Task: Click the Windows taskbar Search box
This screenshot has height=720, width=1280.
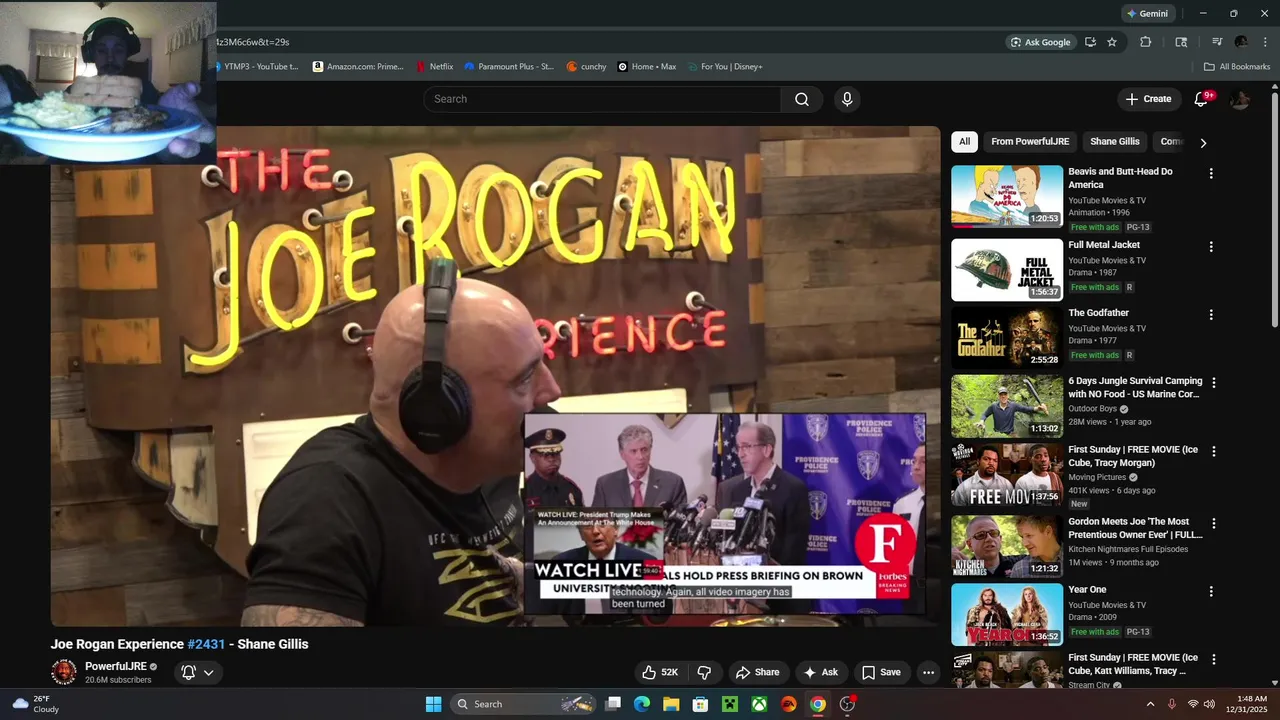Action: (524, 704)
